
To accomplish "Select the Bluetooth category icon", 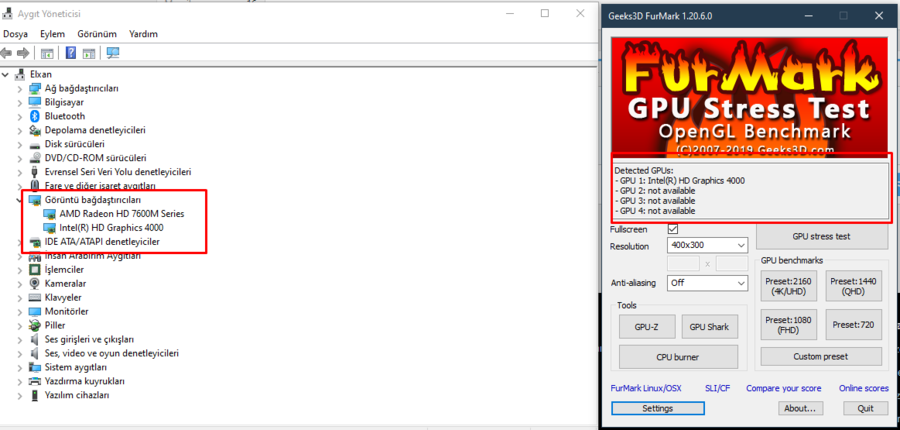I will tap(36, 116).
